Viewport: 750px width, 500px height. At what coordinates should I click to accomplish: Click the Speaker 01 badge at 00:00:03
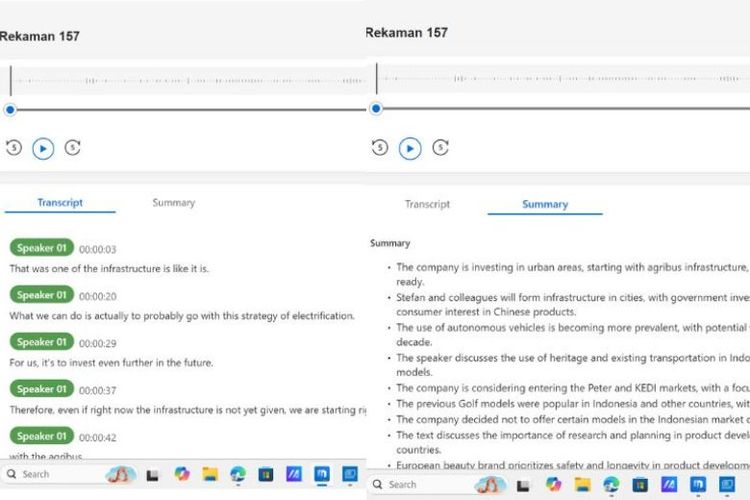[x=42, y=248]
